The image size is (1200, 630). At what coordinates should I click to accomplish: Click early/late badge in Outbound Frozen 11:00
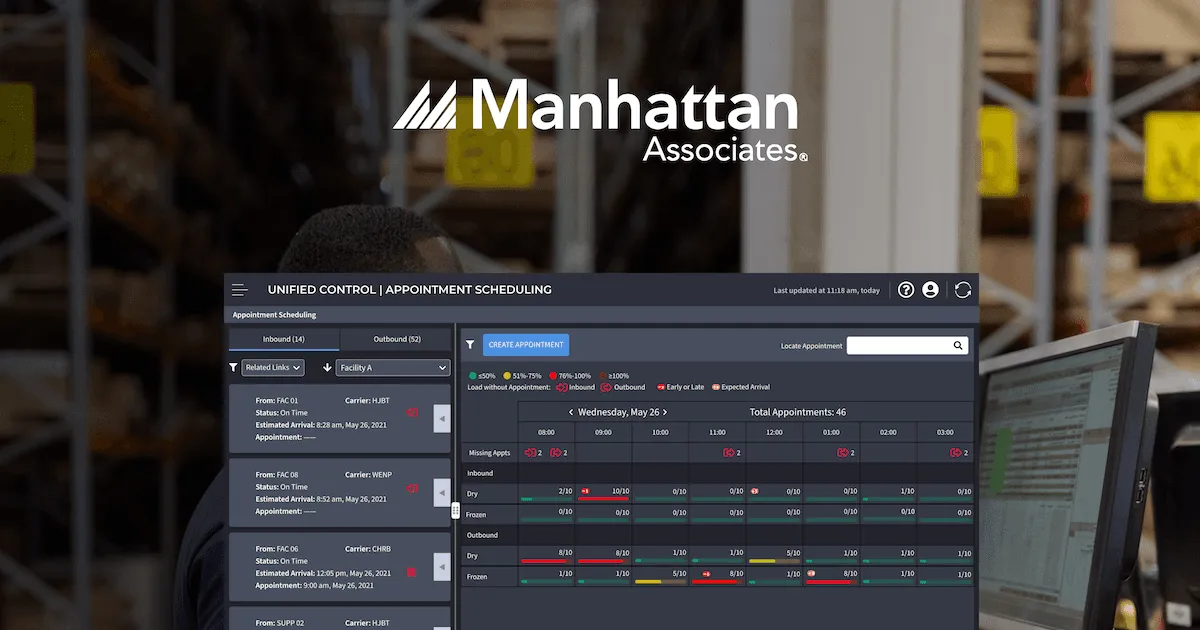(x=706, y=574)
